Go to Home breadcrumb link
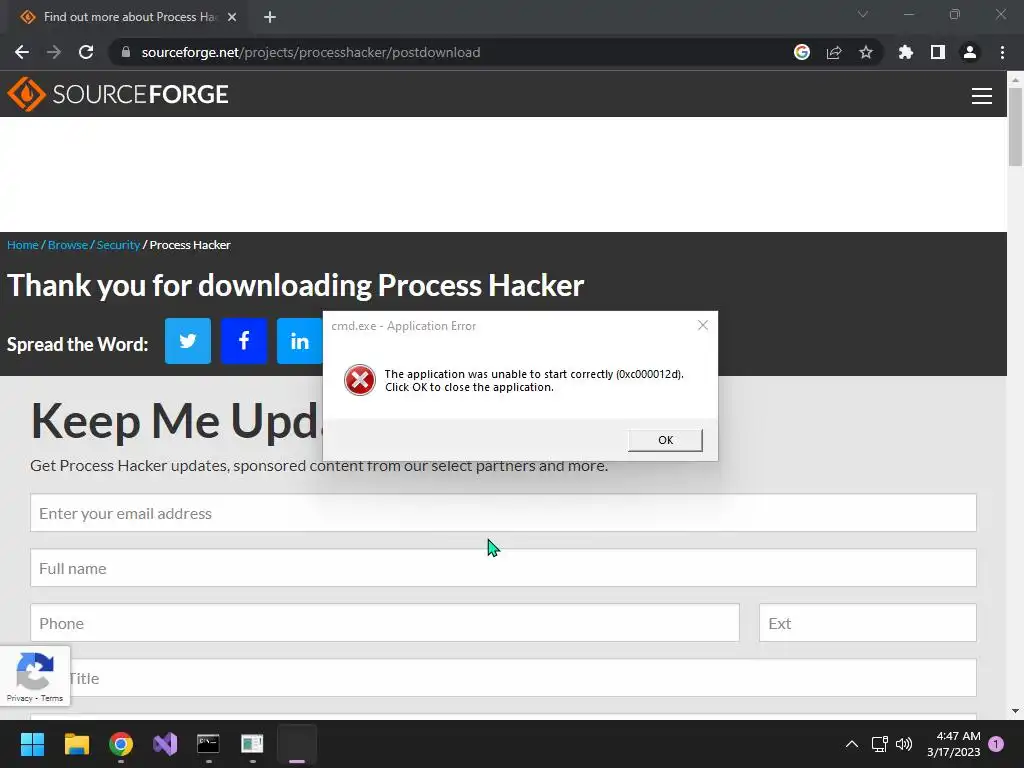This screenshot has height=768, width=1024. [23, 245]
